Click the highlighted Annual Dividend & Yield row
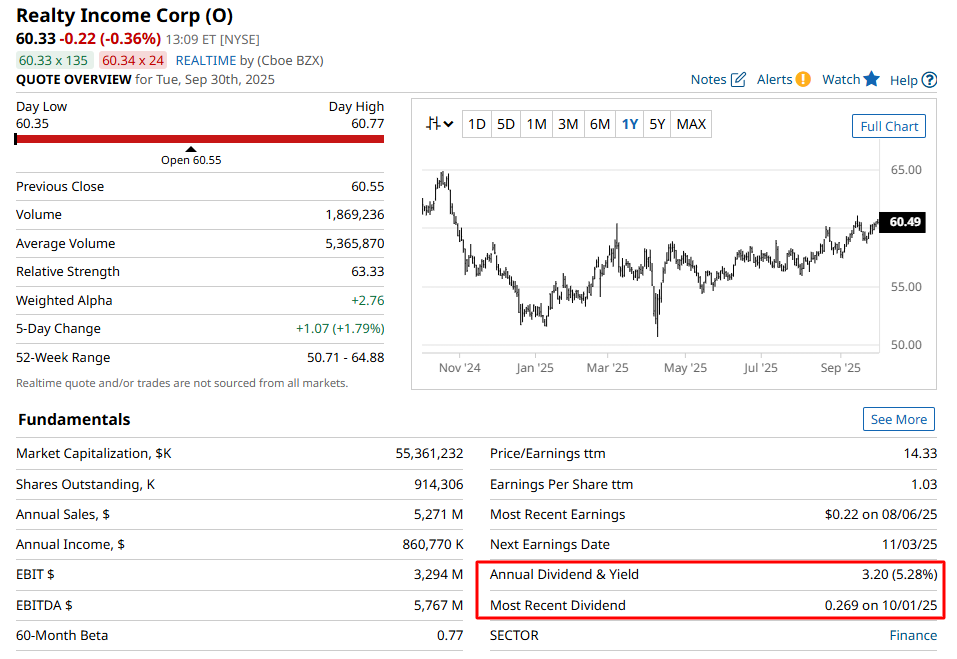This screenshot has height=659, width=957. pos(710,575)
